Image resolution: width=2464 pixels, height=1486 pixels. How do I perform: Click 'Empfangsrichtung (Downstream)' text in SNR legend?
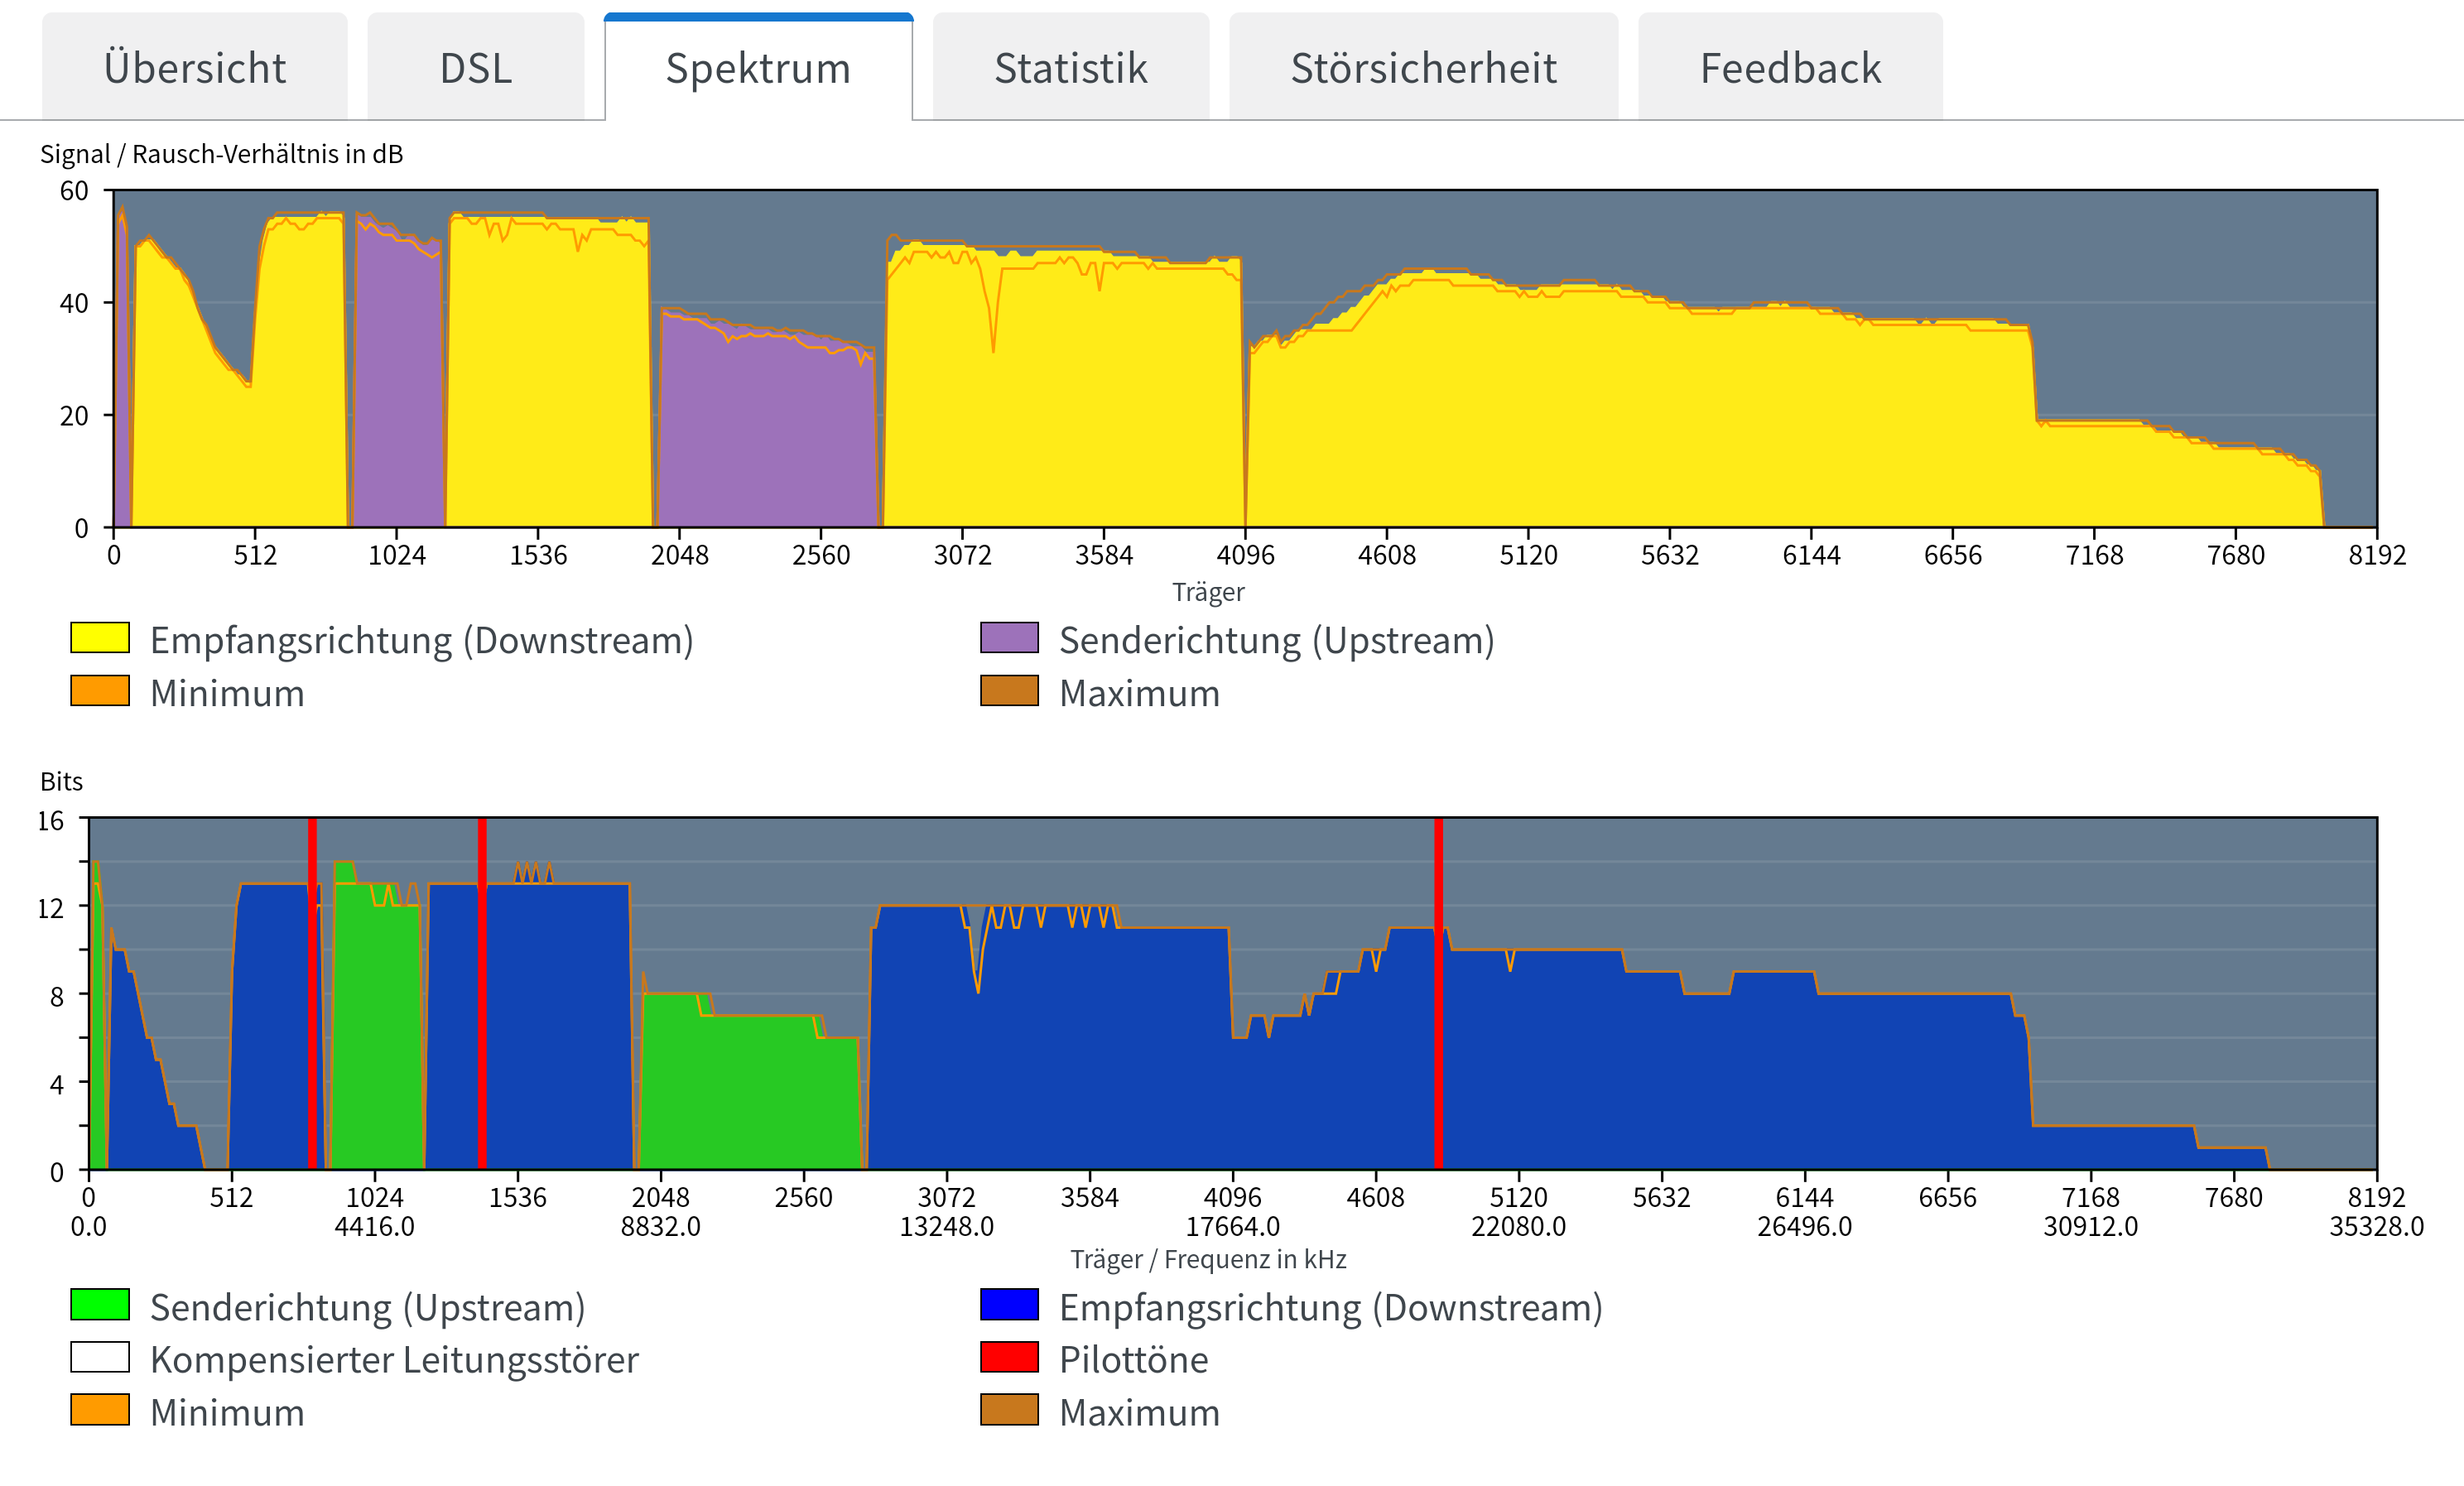tap(421, 640)
